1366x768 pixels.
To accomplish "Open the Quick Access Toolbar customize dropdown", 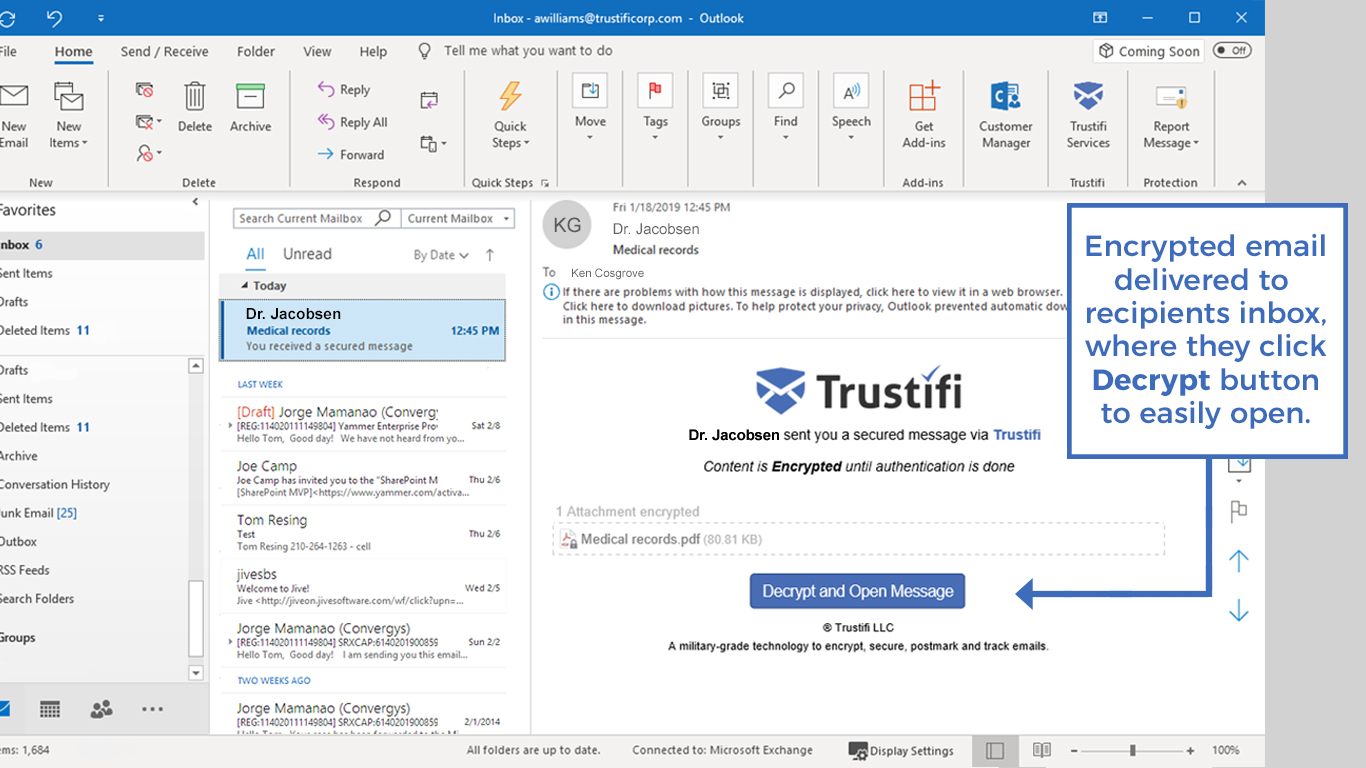I will coord(101,18).
